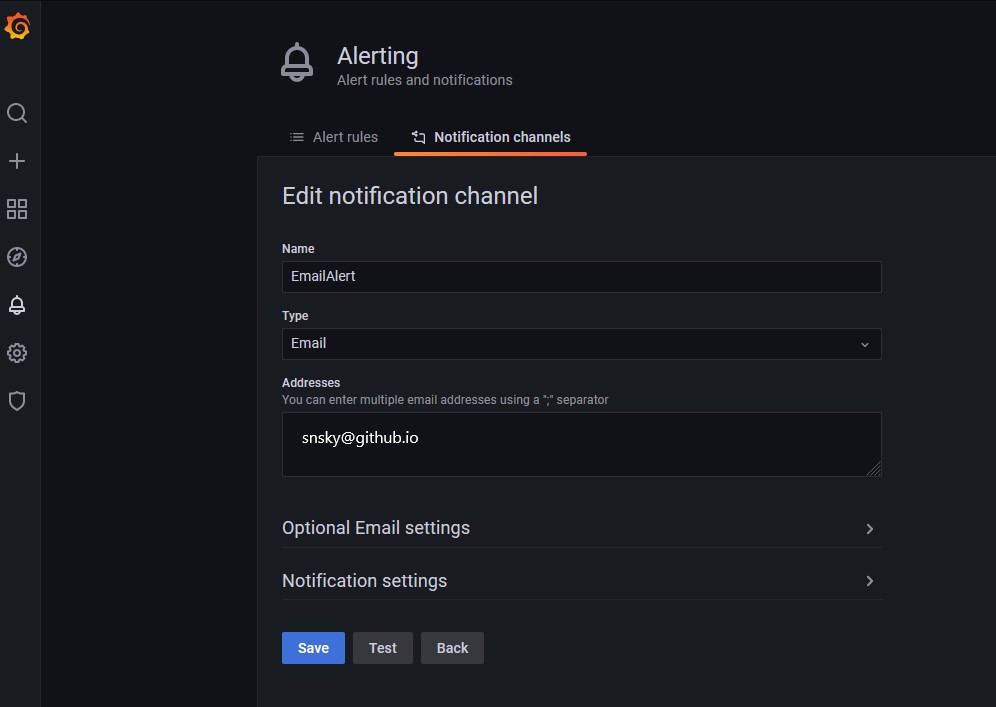Switch to the Alert rules tab
The image size is (996, 707).
tap(334, 137)
